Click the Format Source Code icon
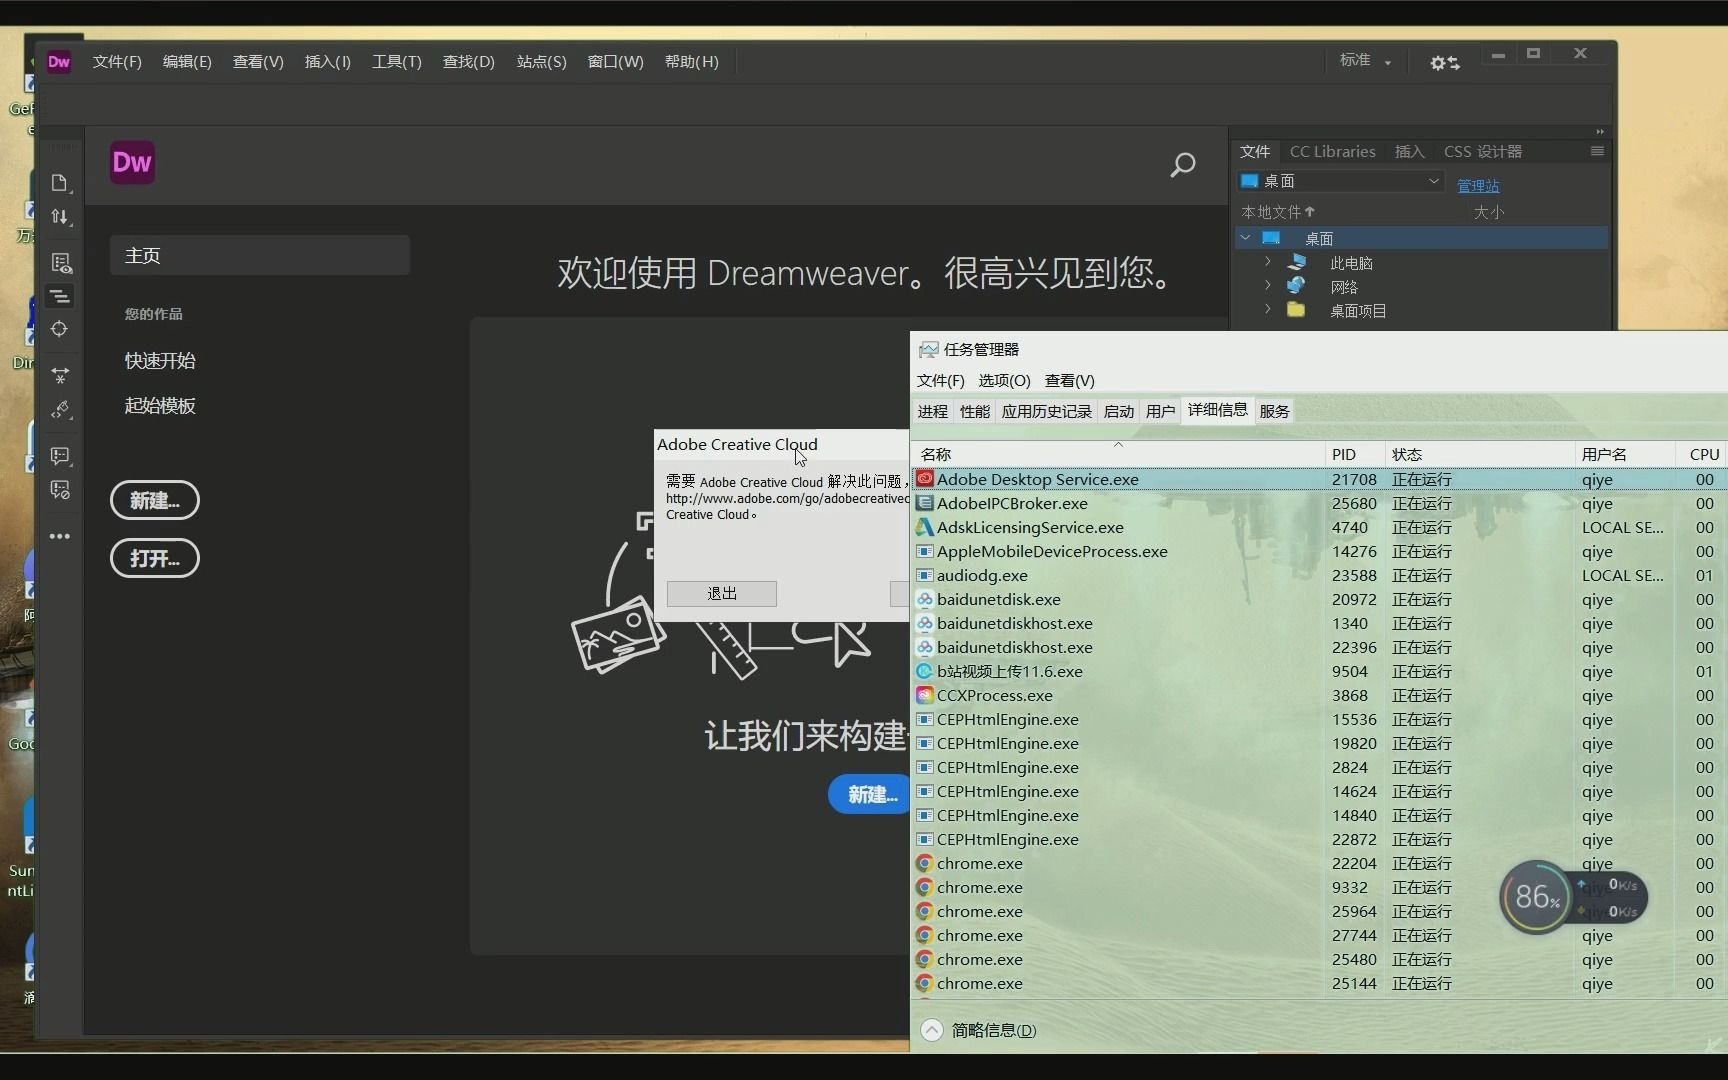 tap(60, 409)
